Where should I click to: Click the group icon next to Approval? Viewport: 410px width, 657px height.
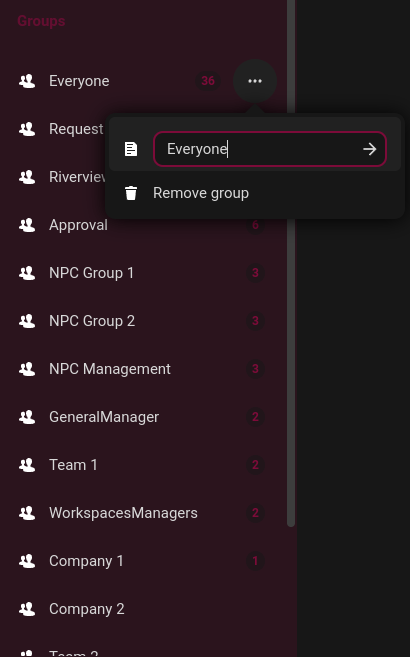pyautogui.click(x=27, y=225)
